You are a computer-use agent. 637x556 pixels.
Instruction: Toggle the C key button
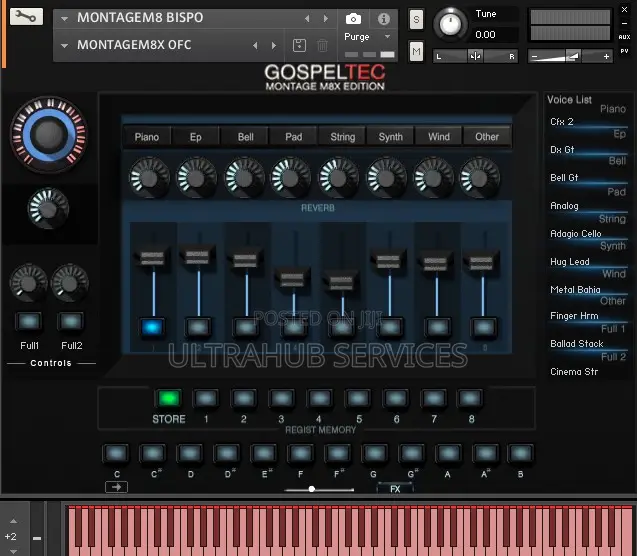point(116,453)
